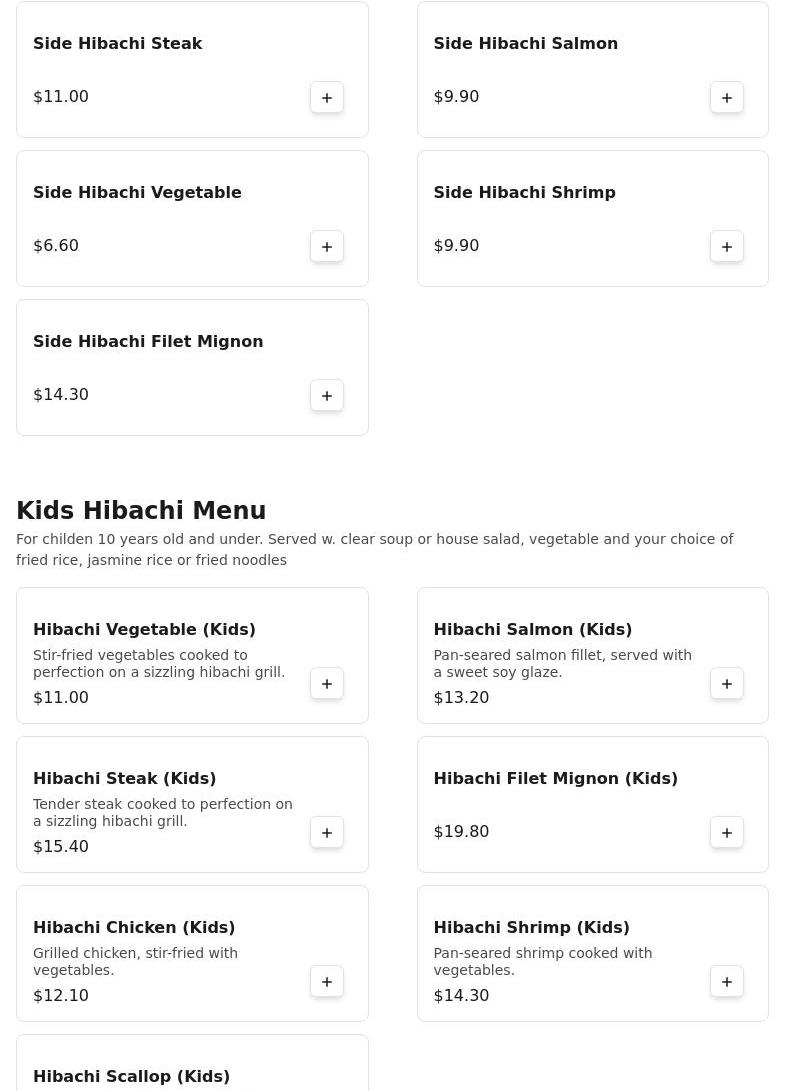View Hibachi Filet Mignon (Kids) title
Viewport: 785px width, 1091px height.
tap(556, 778)
